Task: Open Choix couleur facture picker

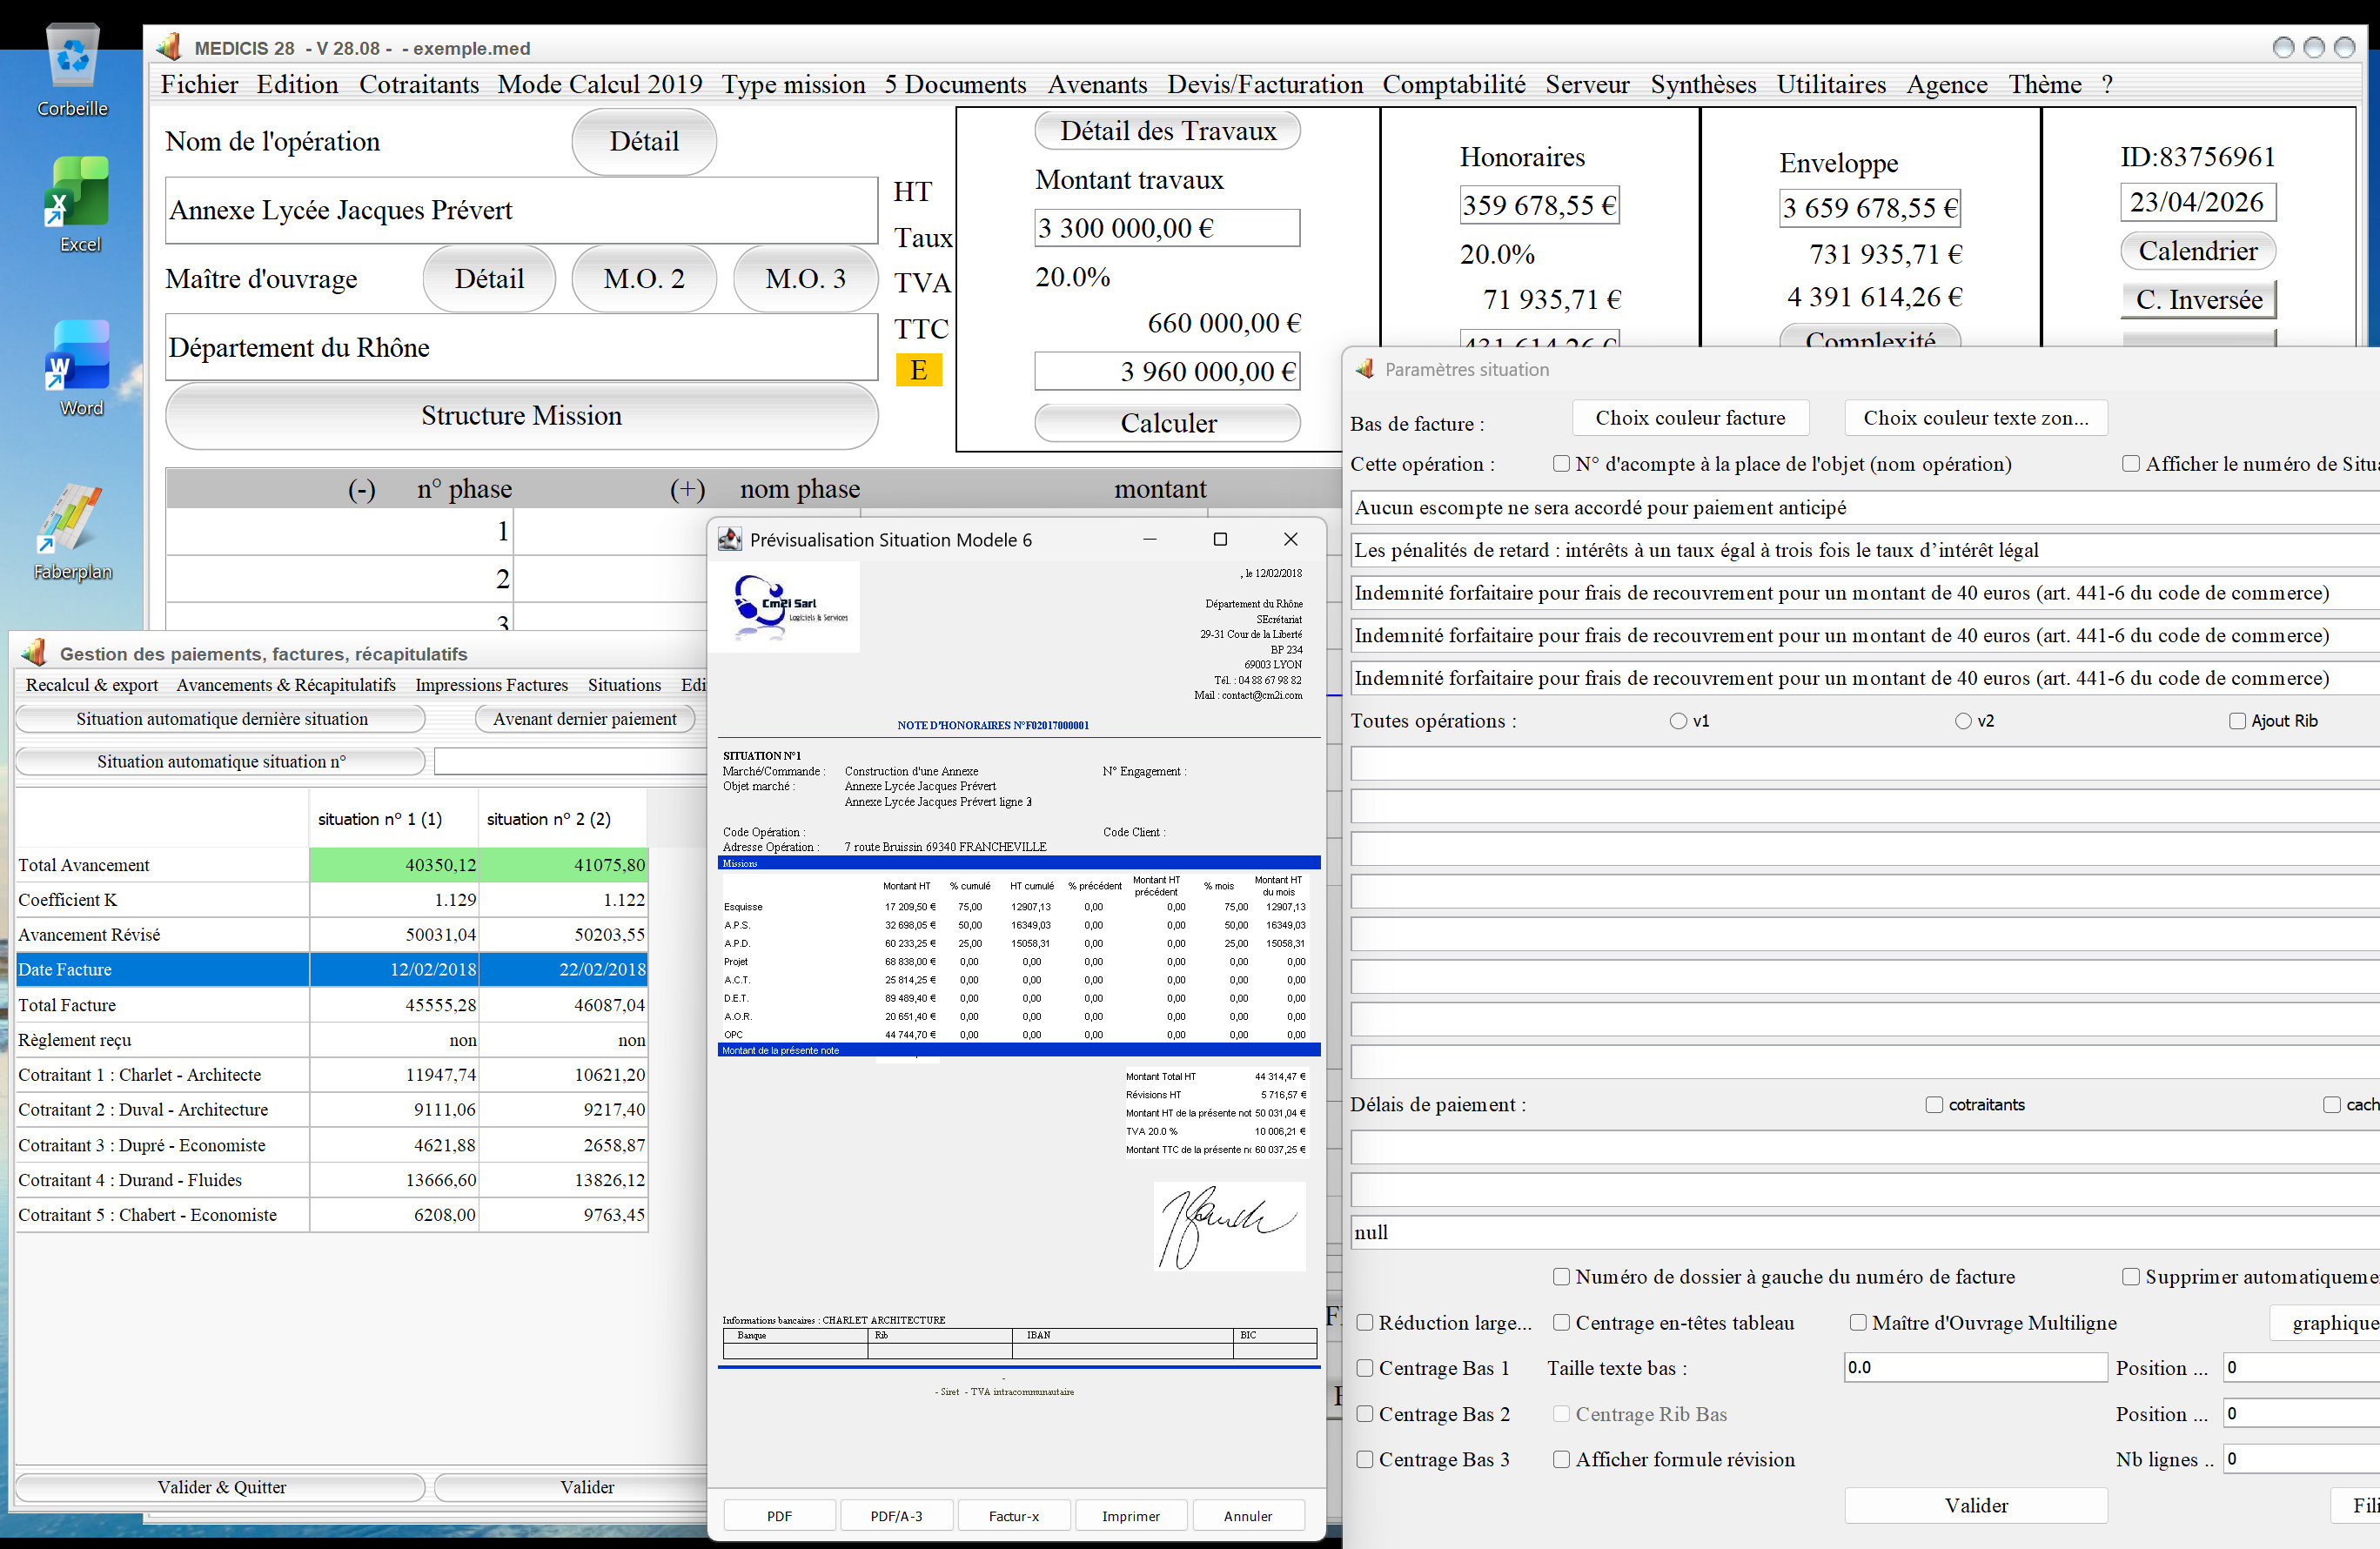Action: 1689,417
